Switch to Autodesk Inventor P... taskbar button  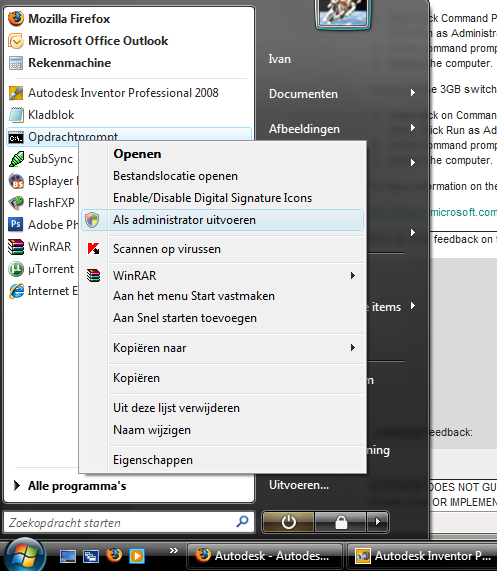coord(422,556)
